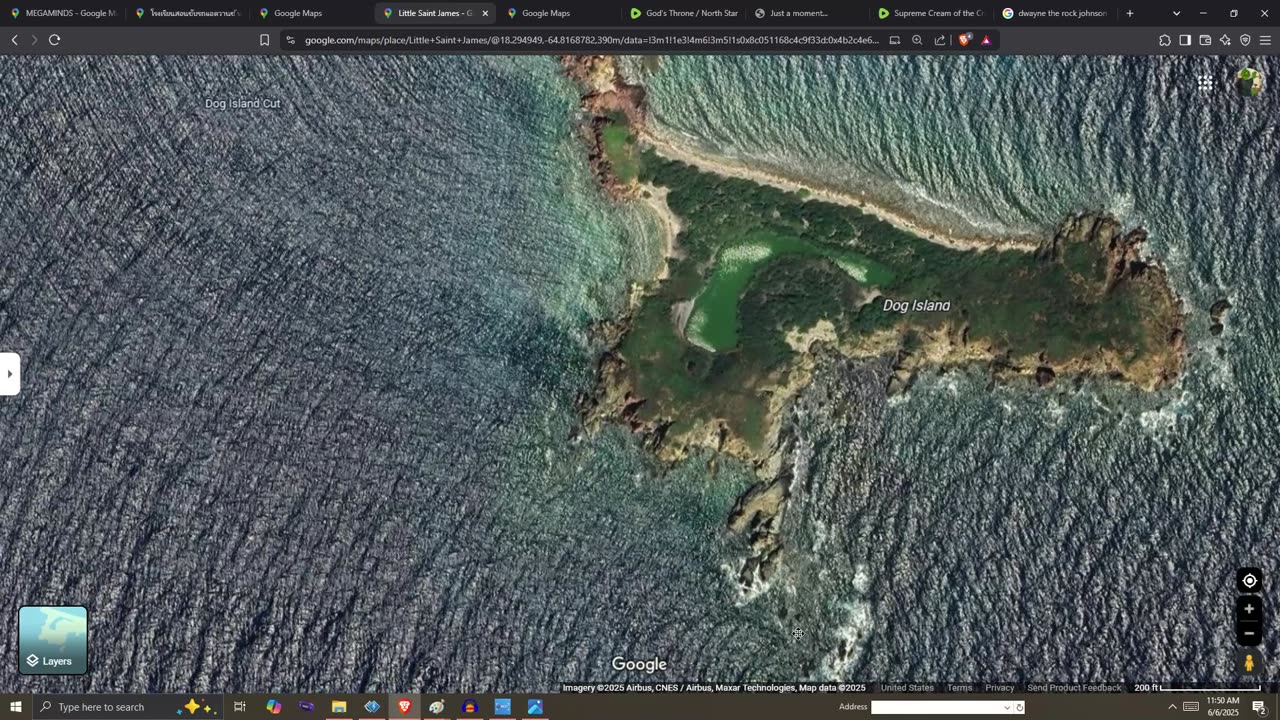Open the Google apps grid

1206,83
